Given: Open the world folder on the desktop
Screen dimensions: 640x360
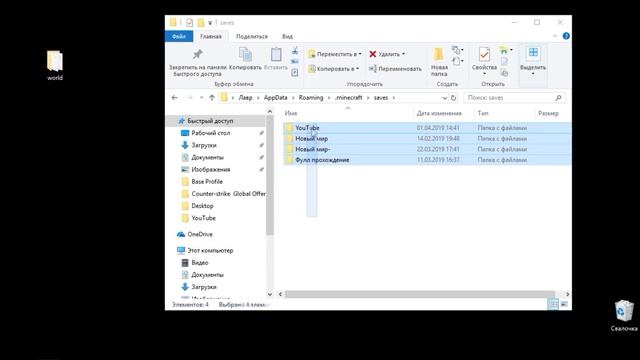Looking at the screenshot, I should click(55, 65).
